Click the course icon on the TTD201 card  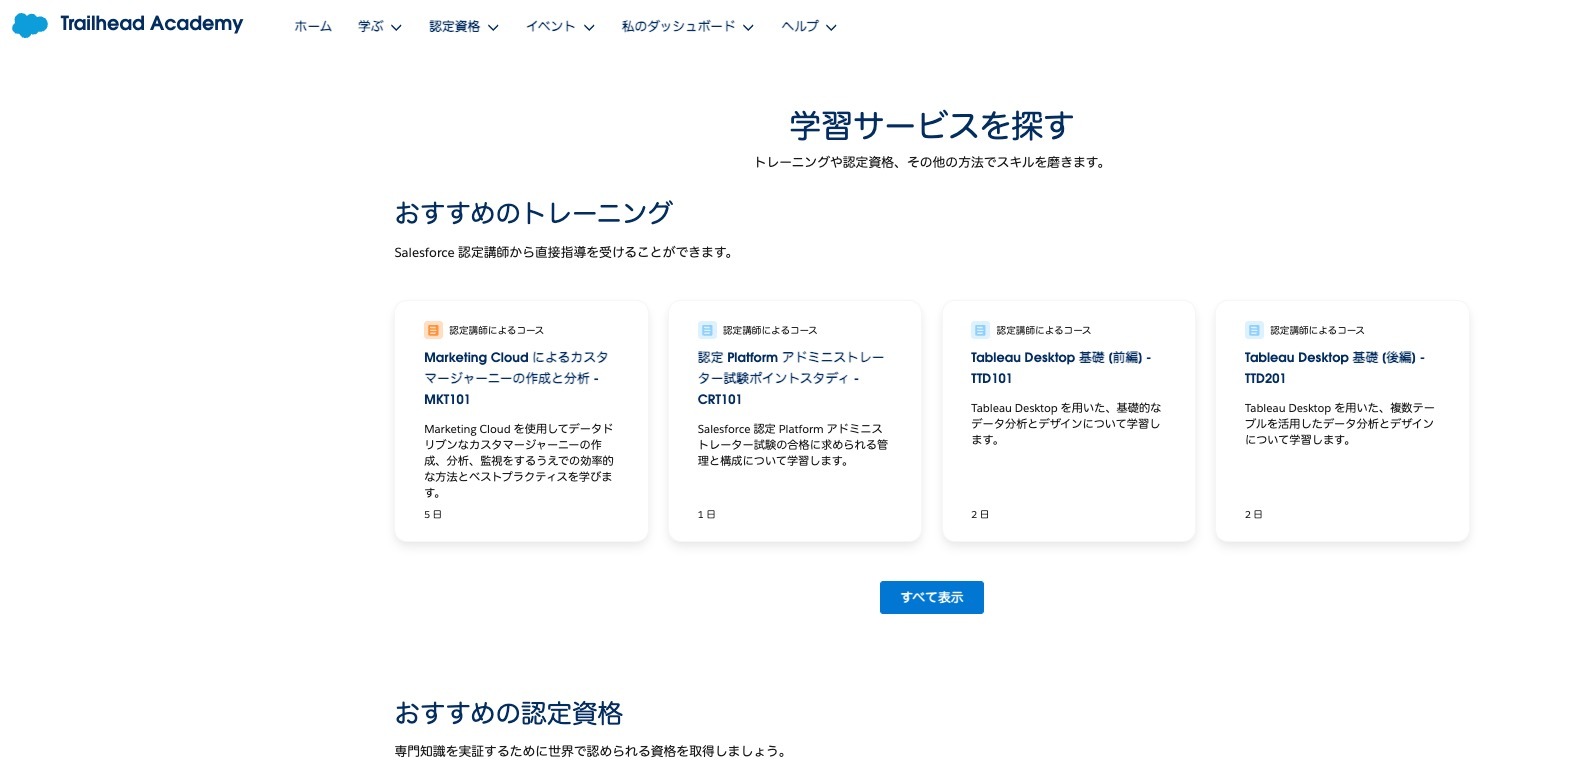point(1254,330)
